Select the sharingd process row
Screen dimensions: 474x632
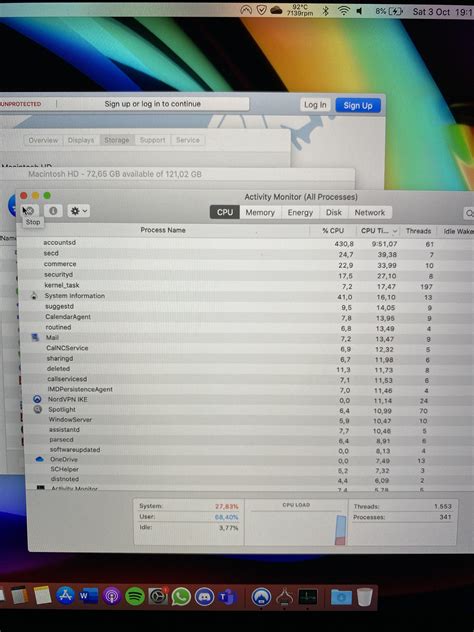click(246, 359)
